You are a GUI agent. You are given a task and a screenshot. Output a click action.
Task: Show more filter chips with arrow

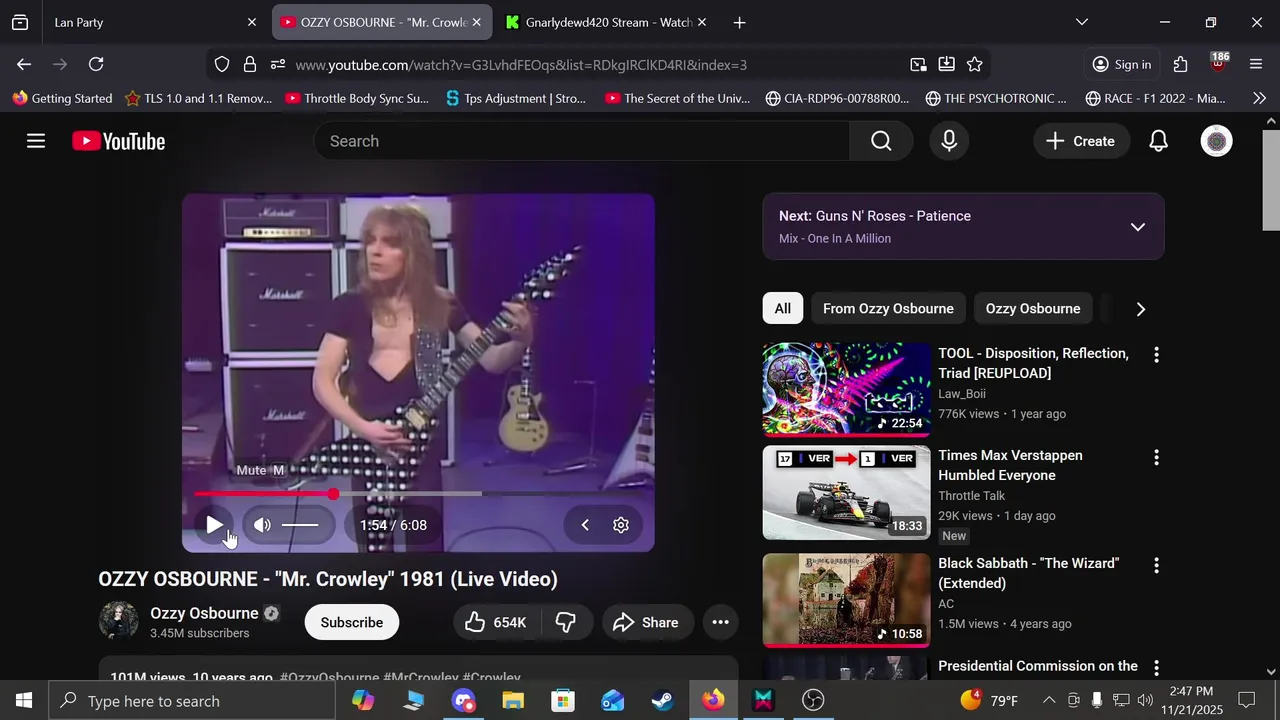[x=1140, y=309]
